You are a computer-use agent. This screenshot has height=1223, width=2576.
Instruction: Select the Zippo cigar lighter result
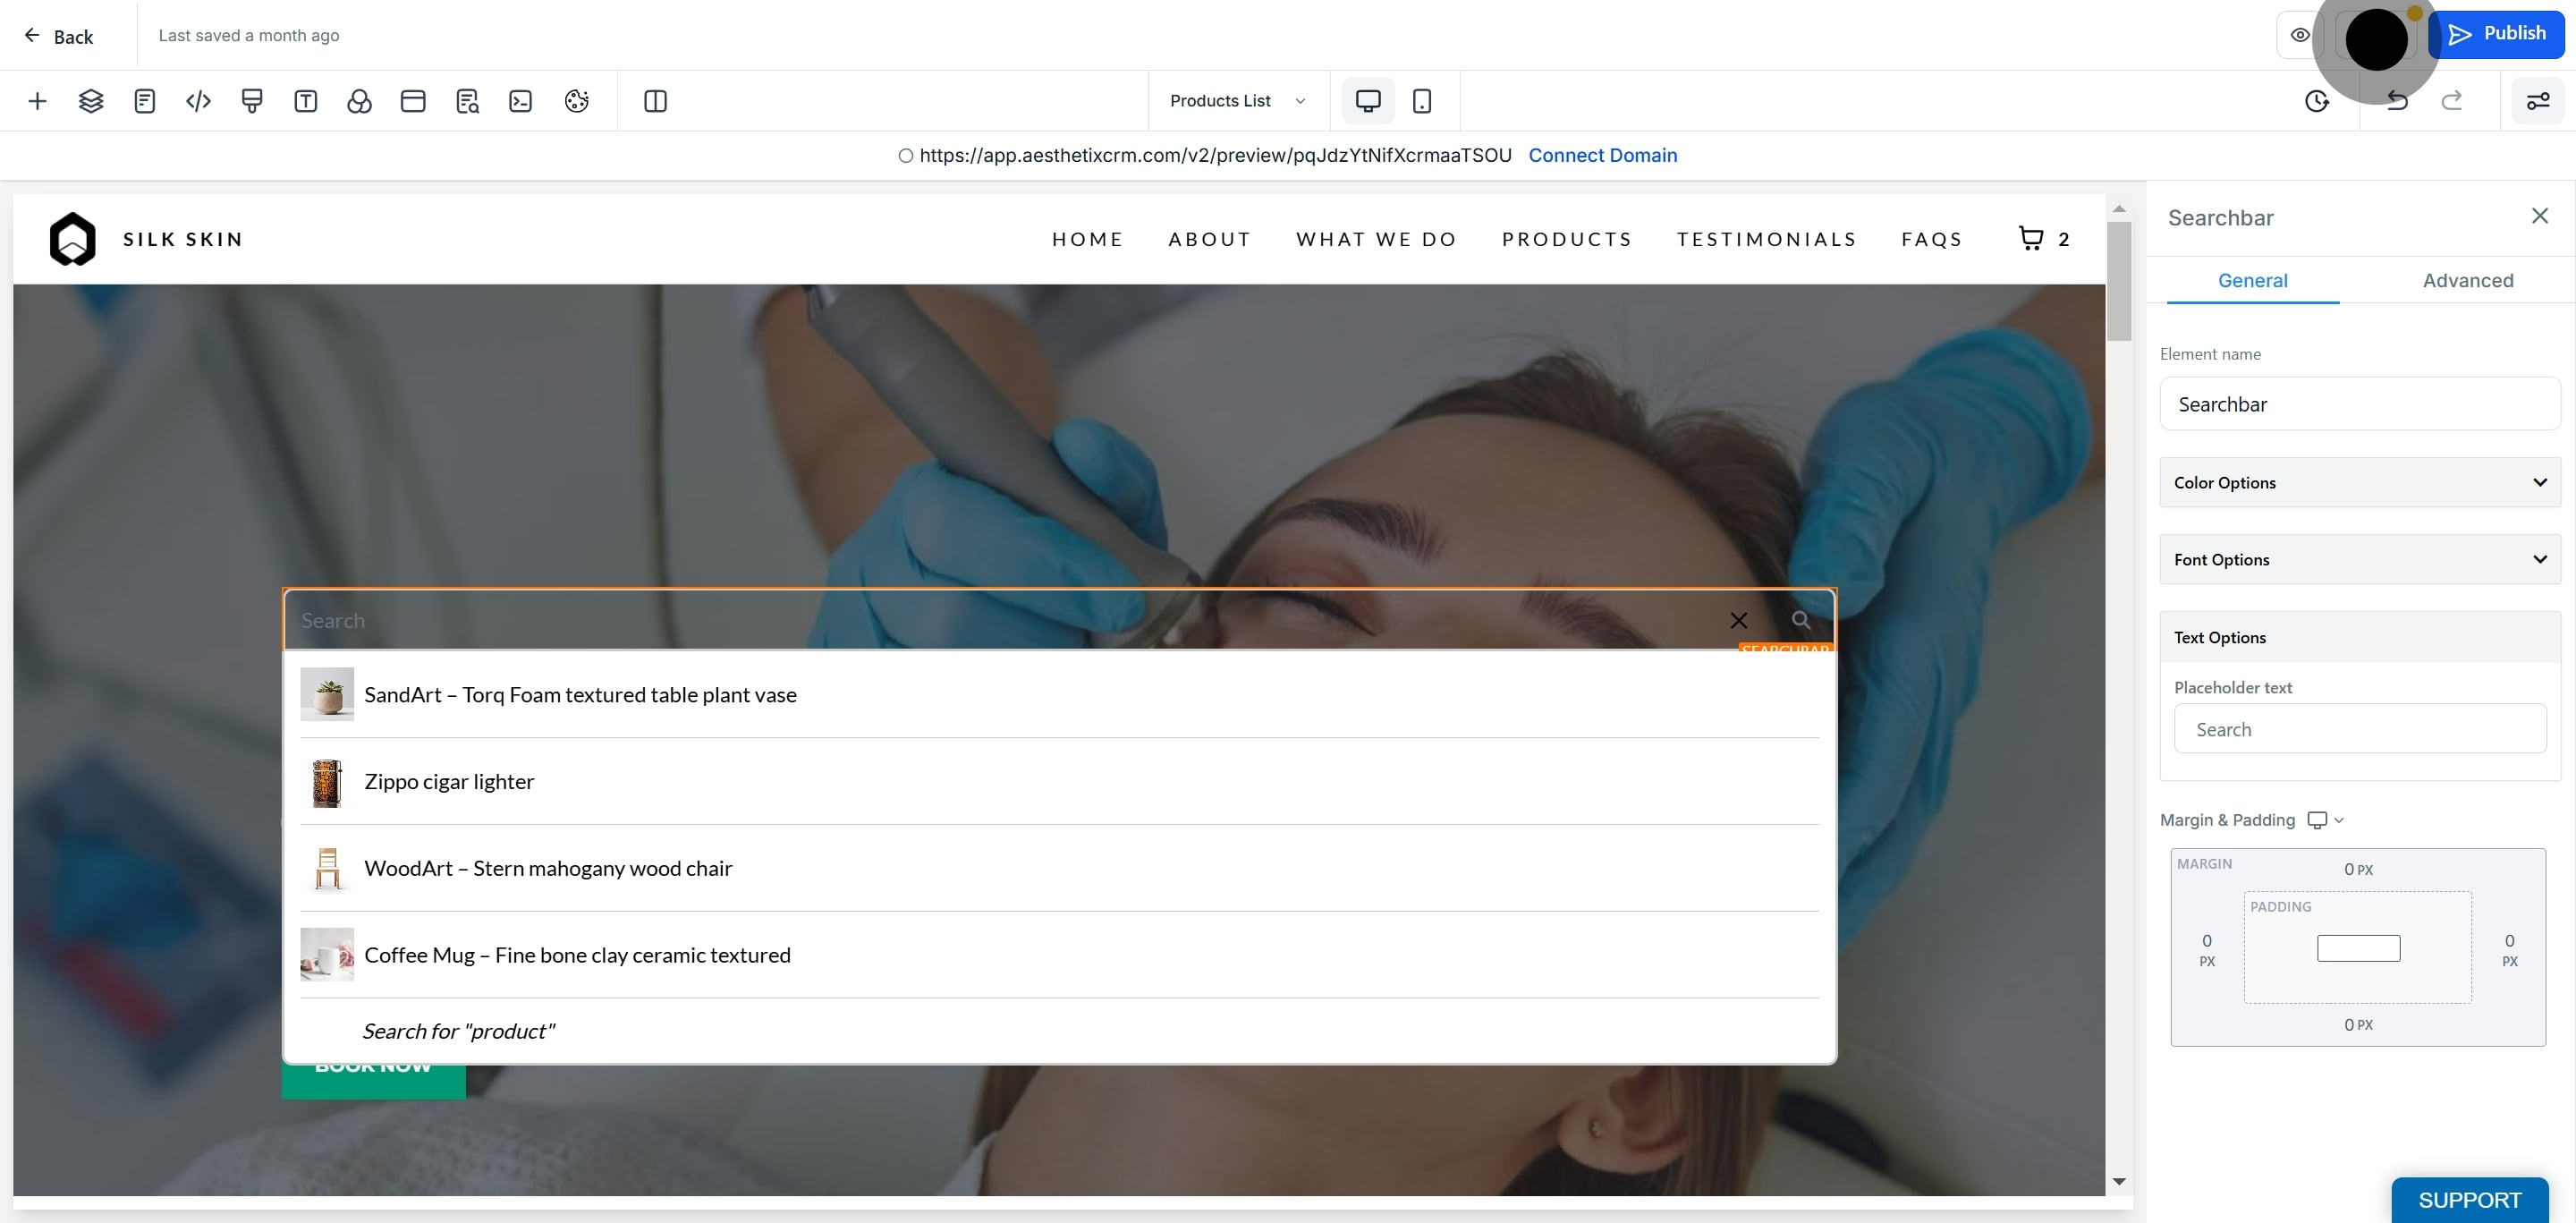coord(1059,781)
